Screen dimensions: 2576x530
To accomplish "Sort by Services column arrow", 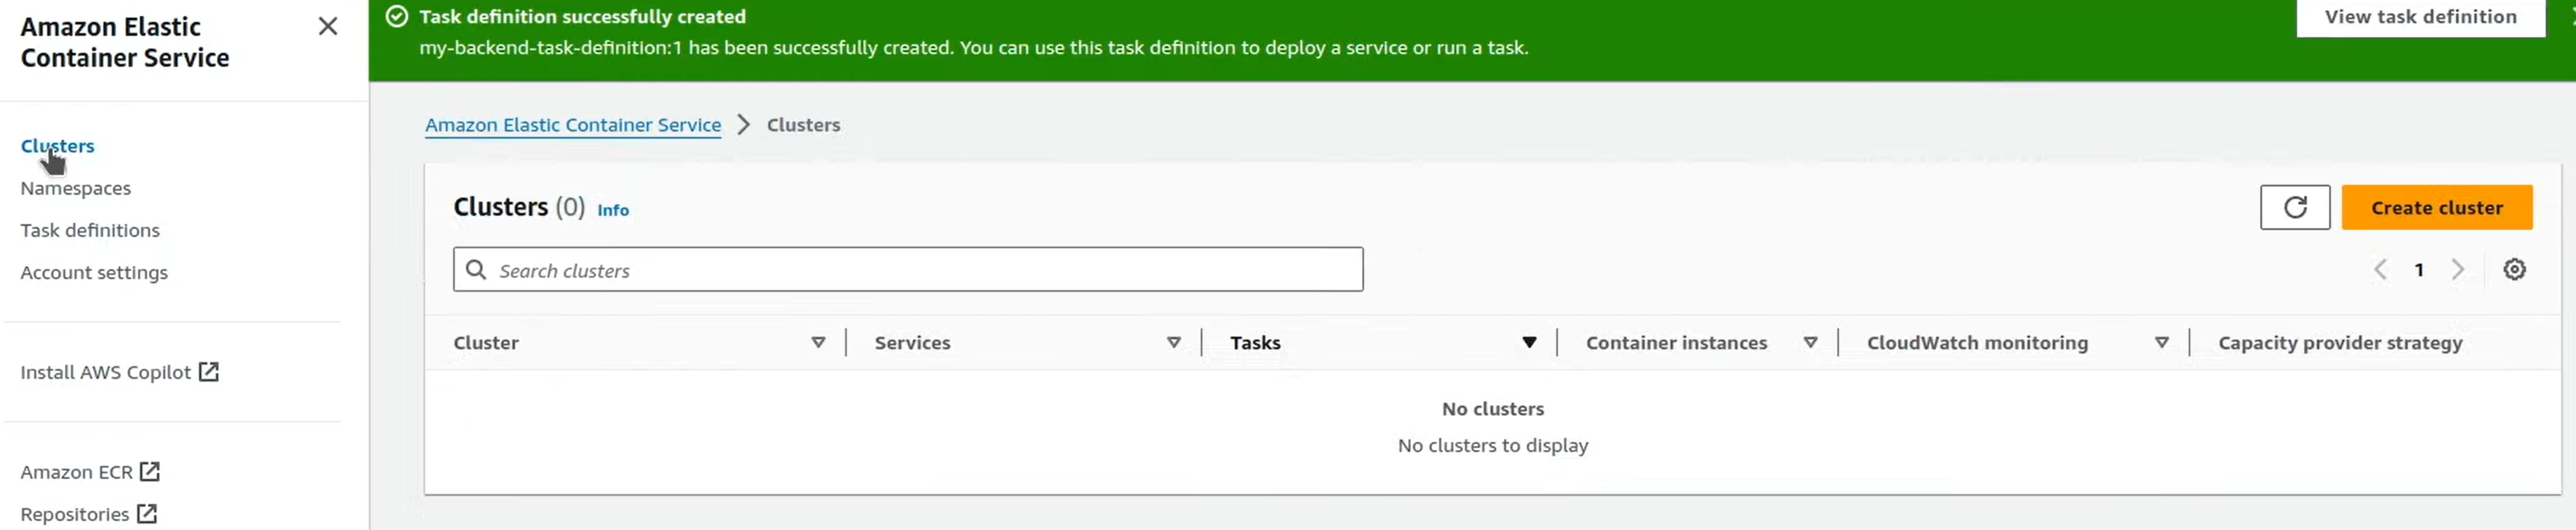I will pos(1173,342).
